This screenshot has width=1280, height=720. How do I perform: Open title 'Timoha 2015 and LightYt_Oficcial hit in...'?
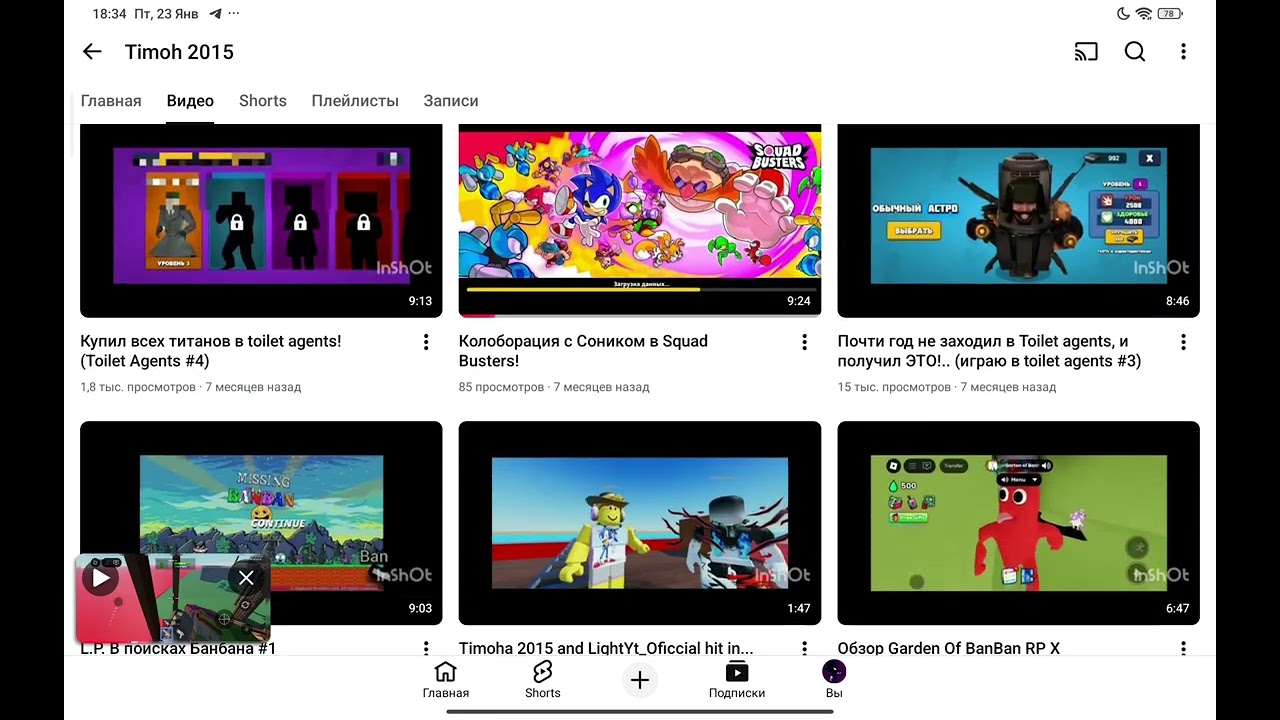point(606,648)
